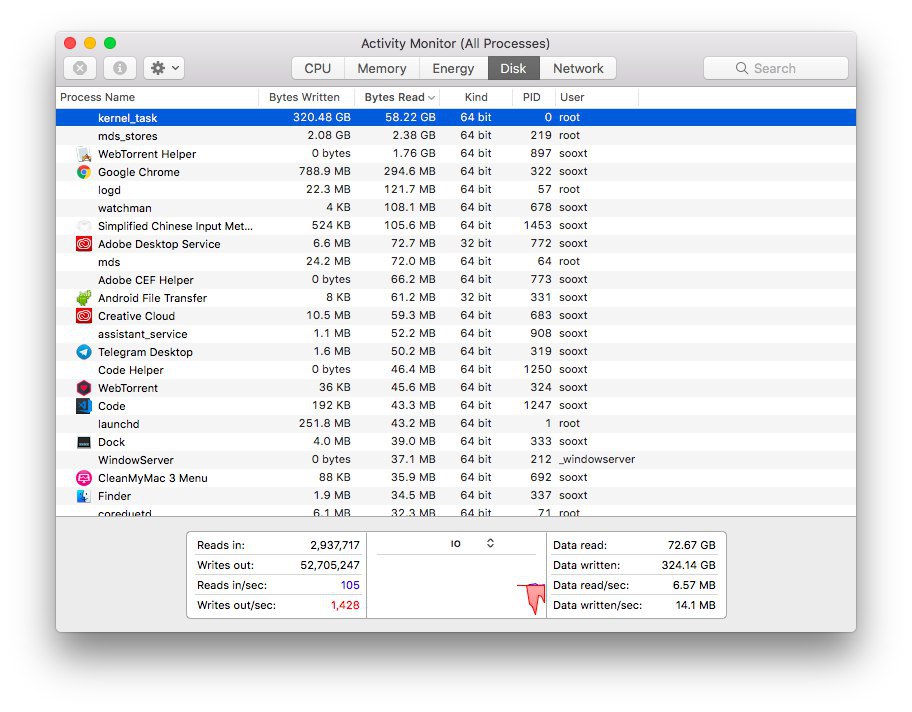Click the Android File Transfer icon
This screenshot has width=912, height=712.
(84, 298)
